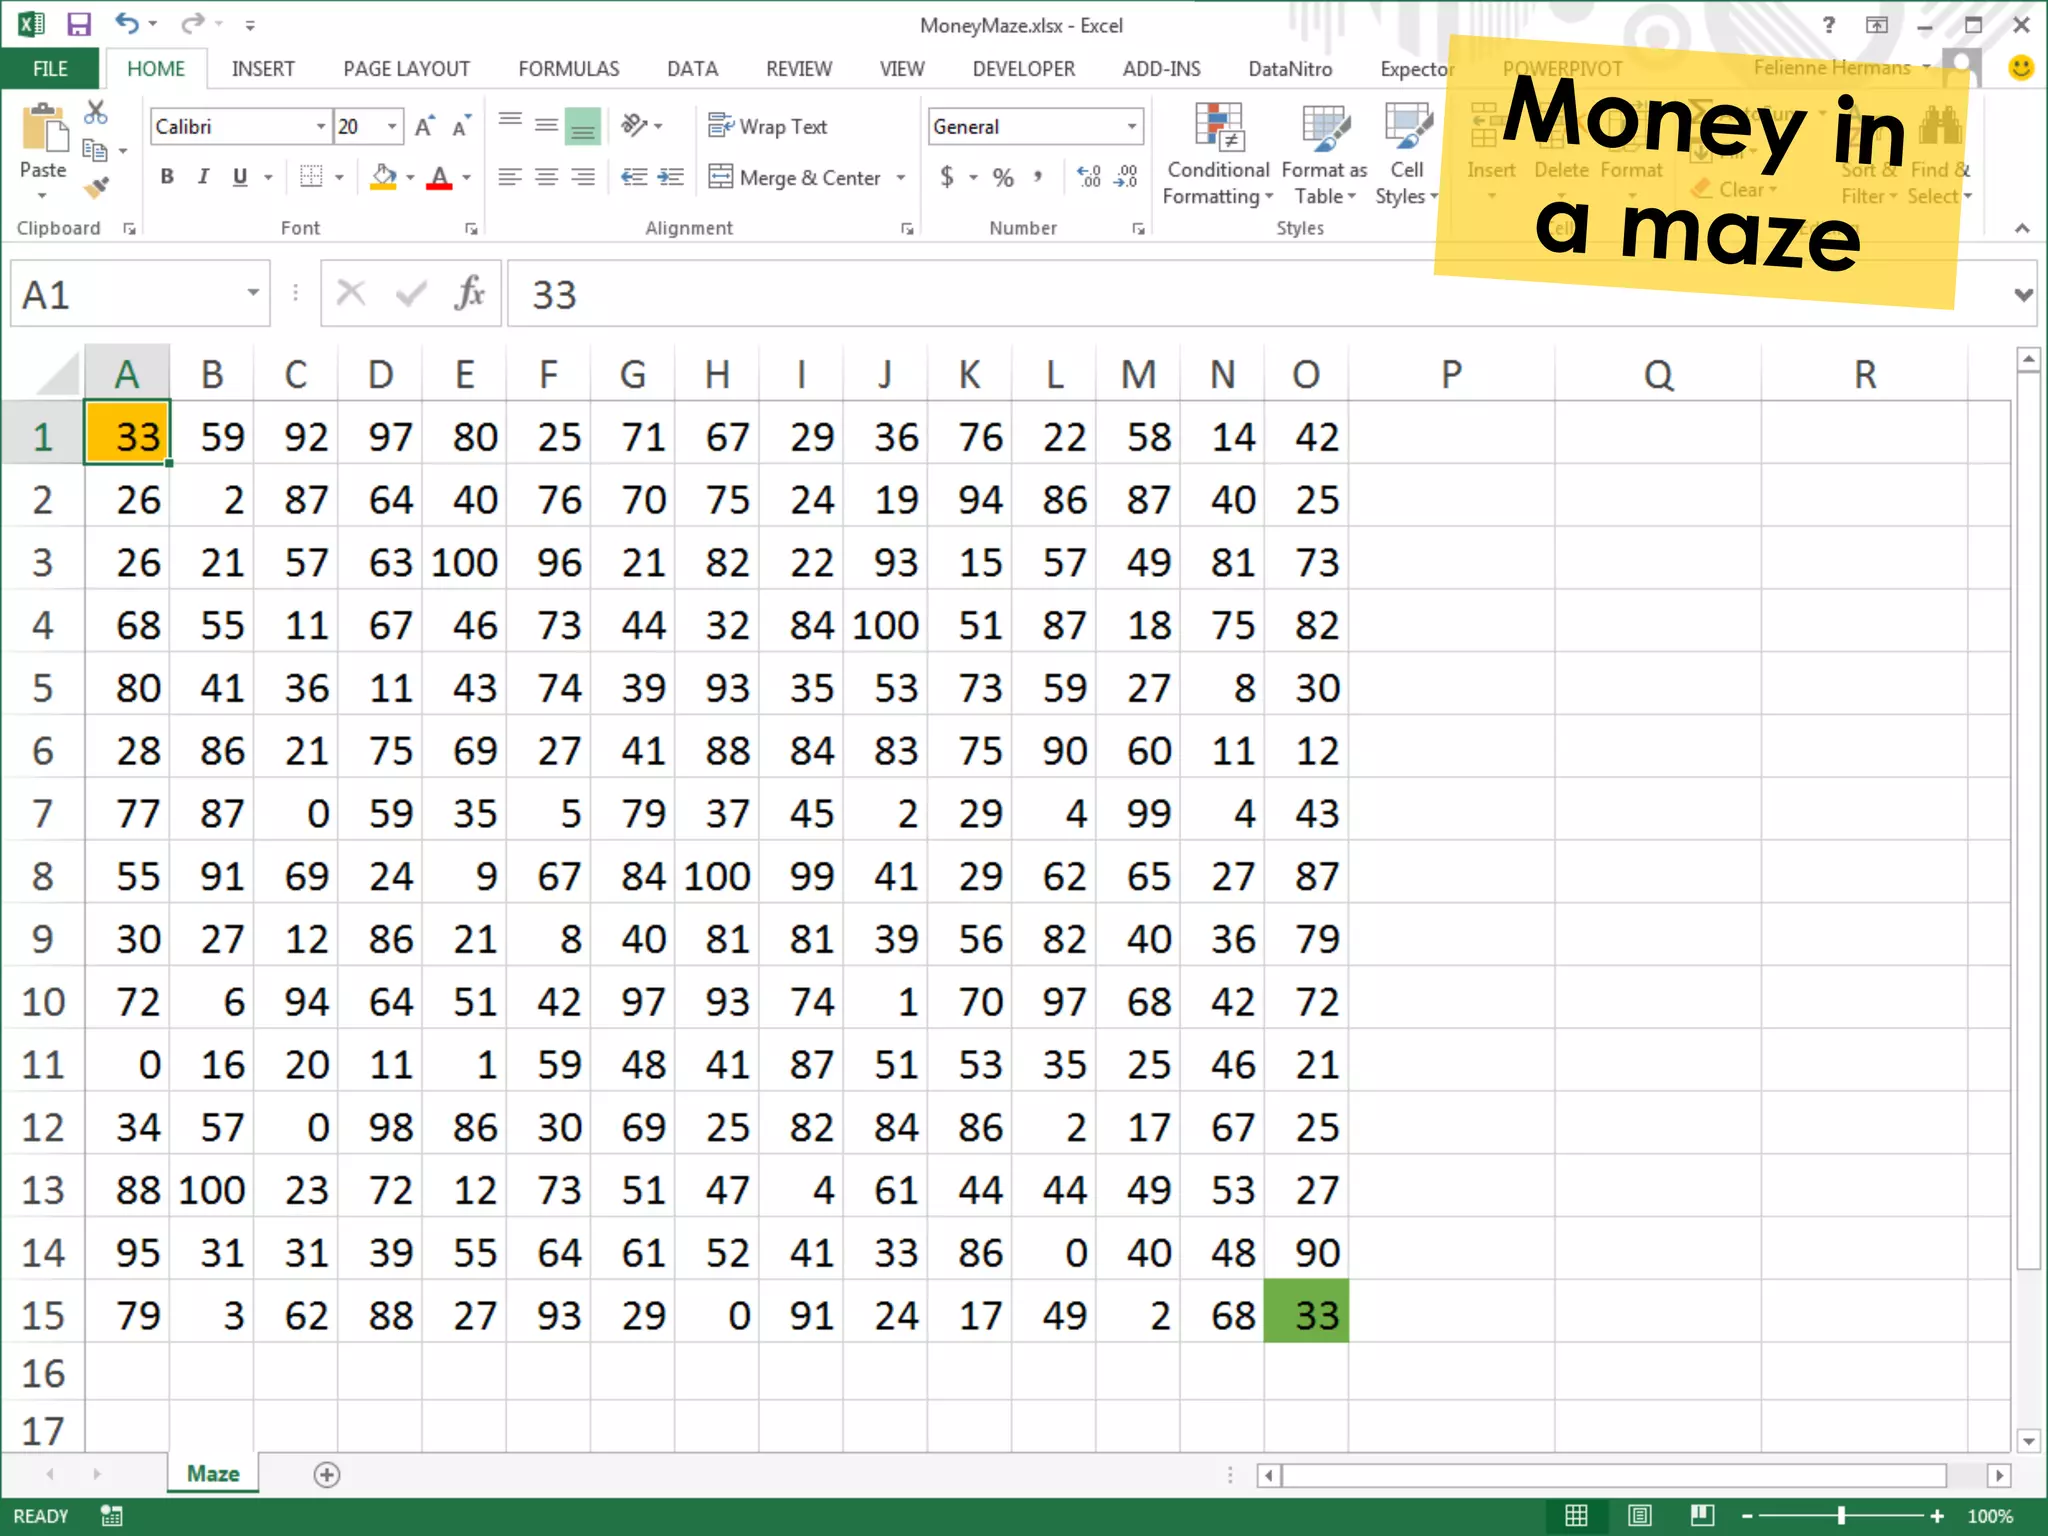The image size is (2048, 1536).
Task: Open the FILE tab
Action: tap(50, 68)
